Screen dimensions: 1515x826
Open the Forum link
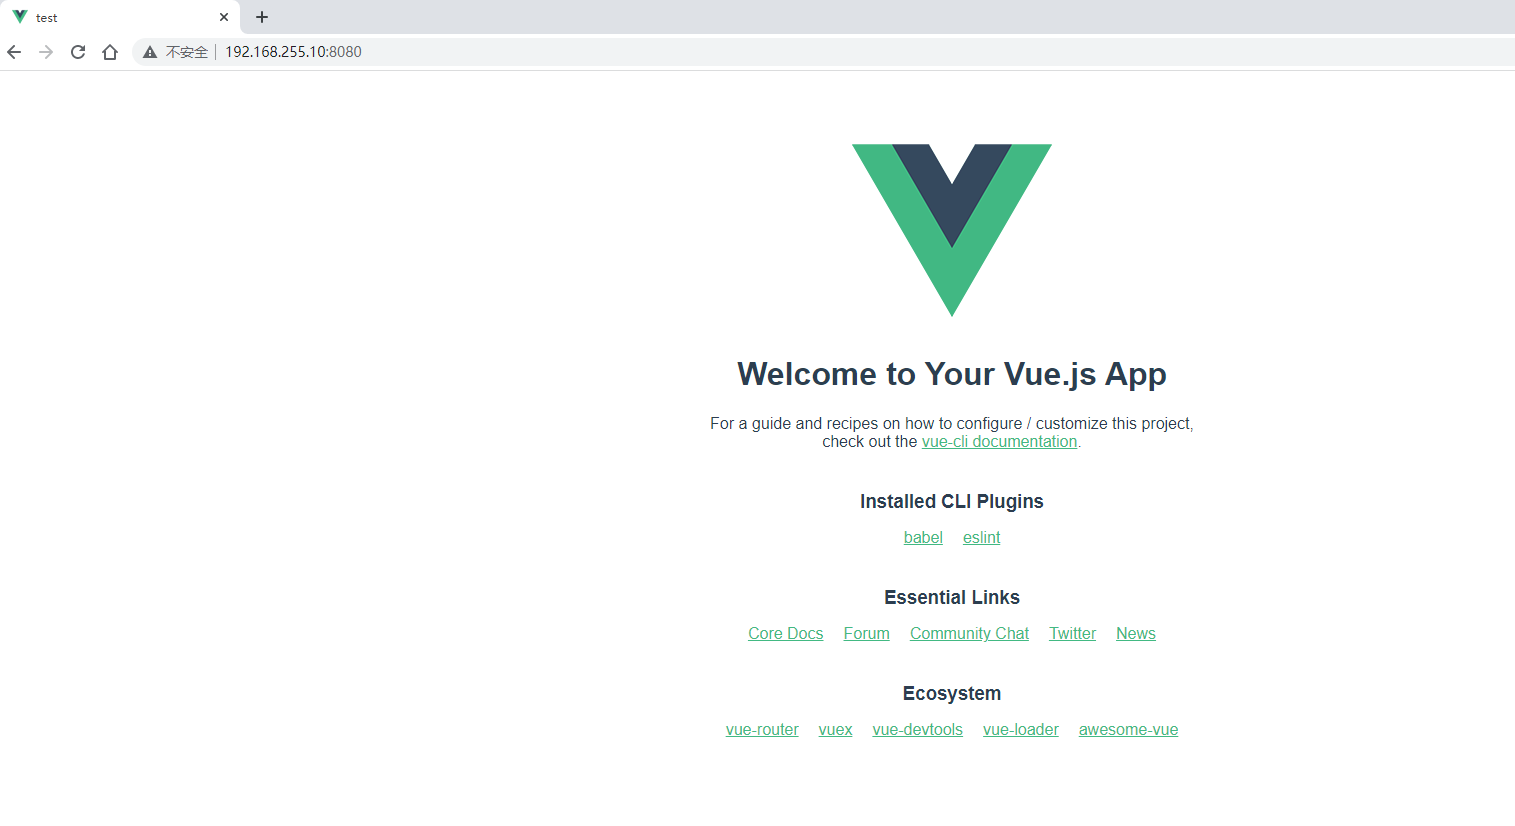[866, 634]
